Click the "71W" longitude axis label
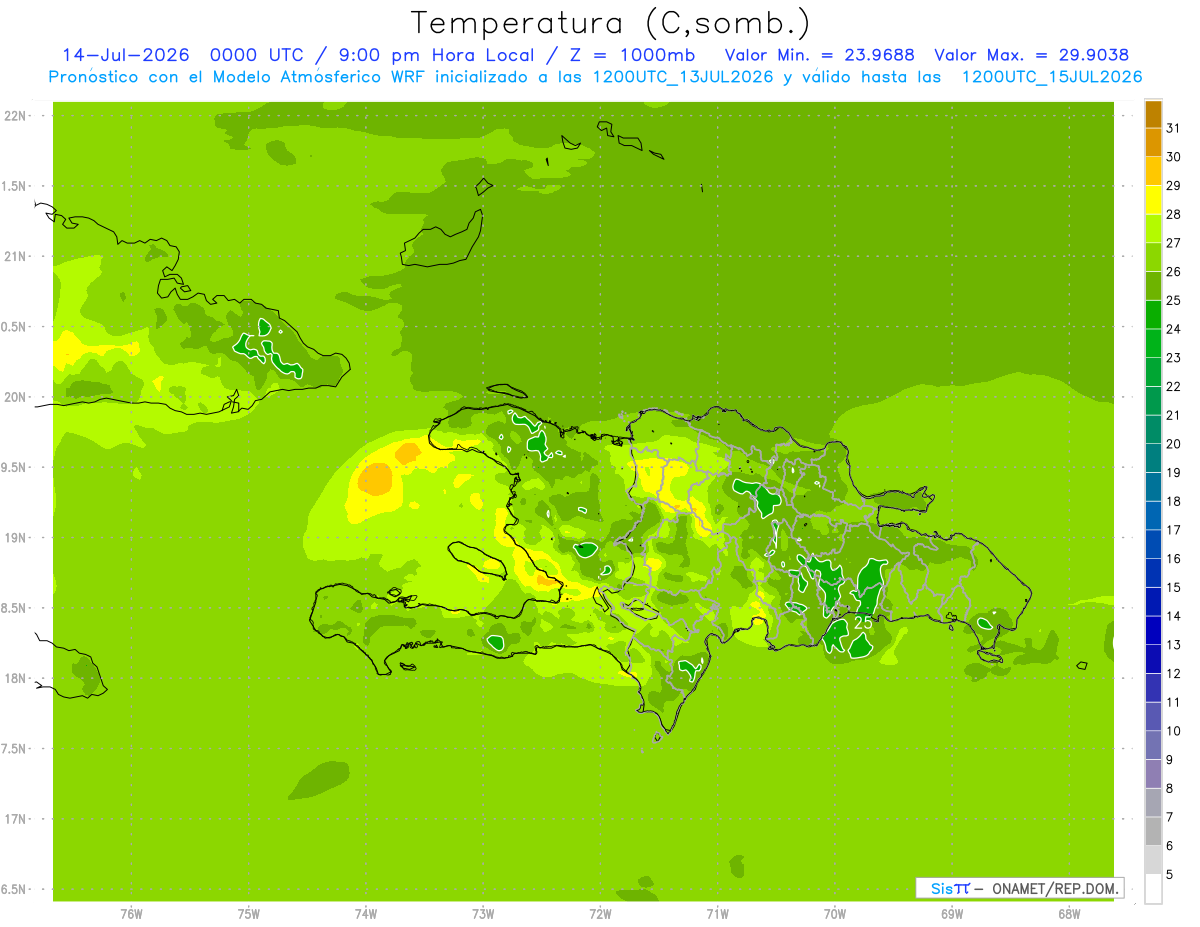This screenshot has height=927, width=1200. [717, 915]
